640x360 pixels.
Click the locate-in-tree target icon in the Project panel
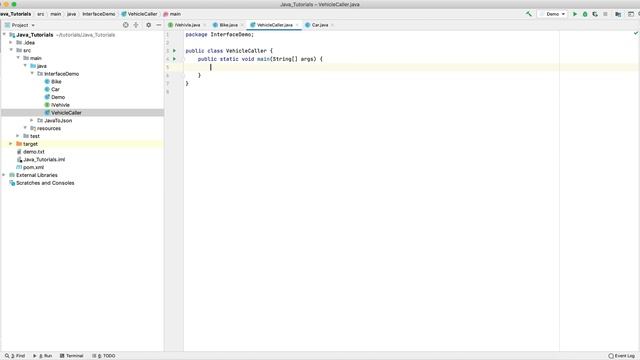pyautogui.click(x=126, y=25)
